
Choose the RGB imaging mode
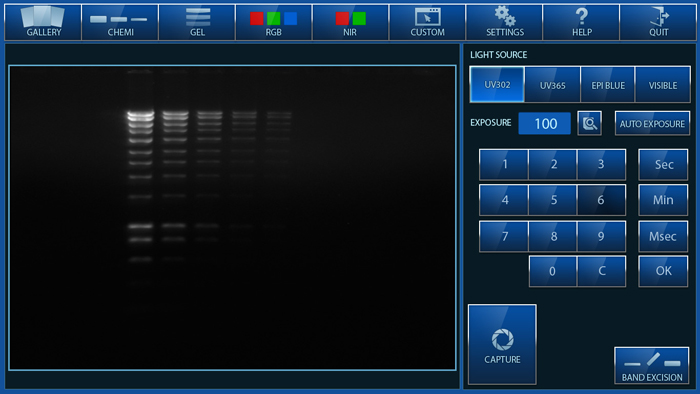click(274, 22)
